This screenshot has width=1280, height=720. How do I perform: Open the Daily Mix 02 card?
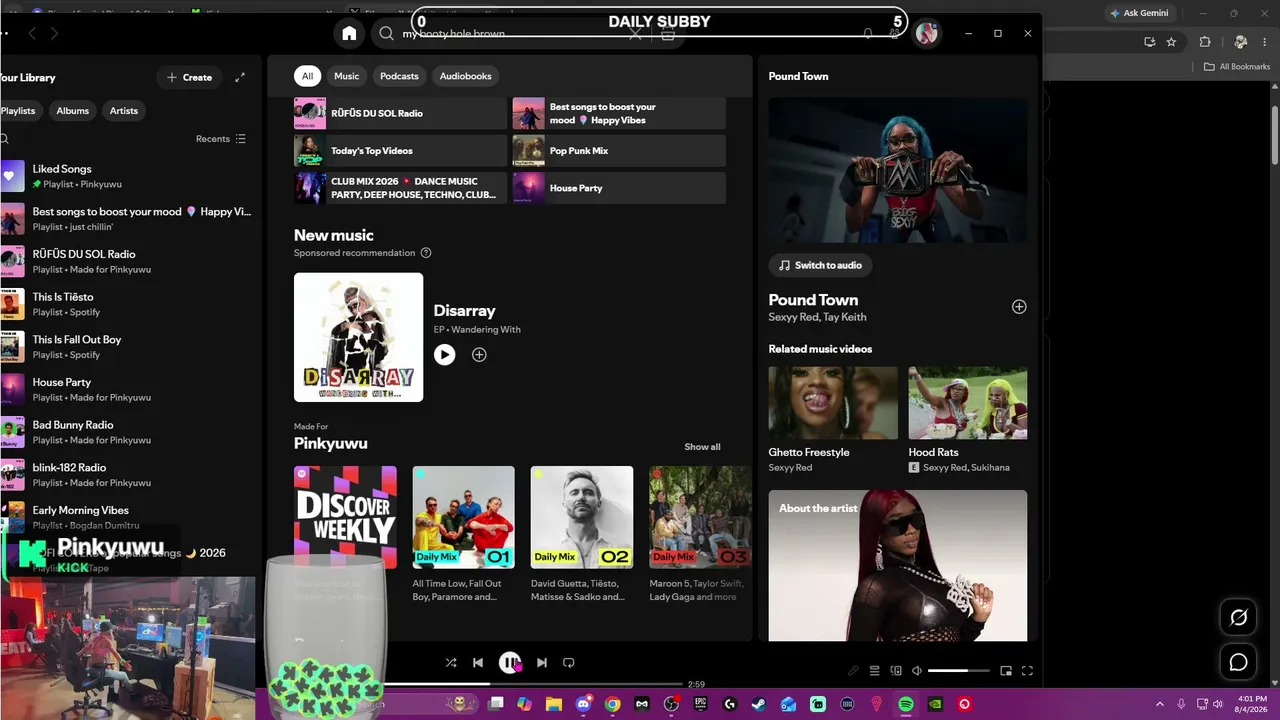[x=582, y=535]
